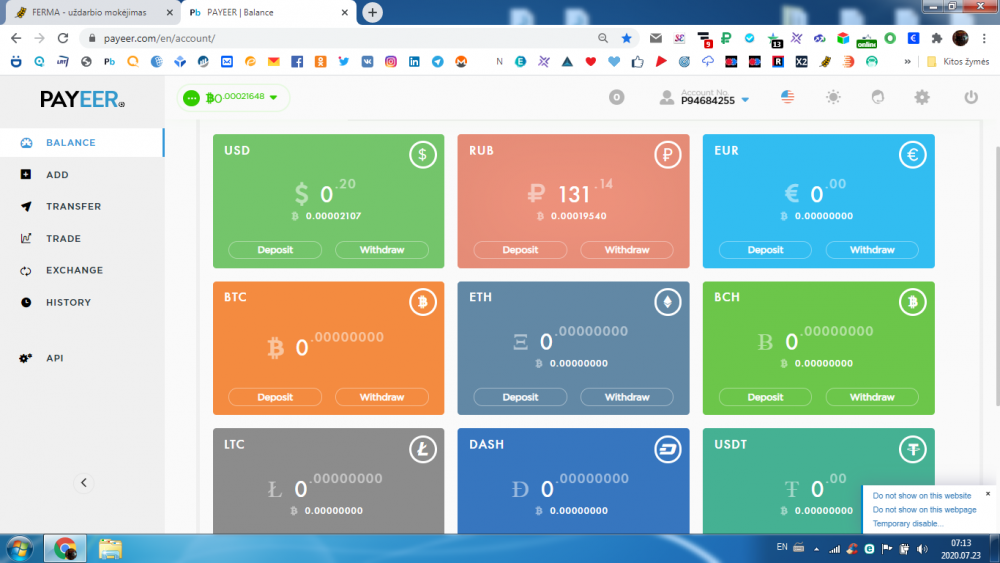Screen dimensions: 1000x563
Task: Click the volume icon in system tray
Action: (922, 548)
